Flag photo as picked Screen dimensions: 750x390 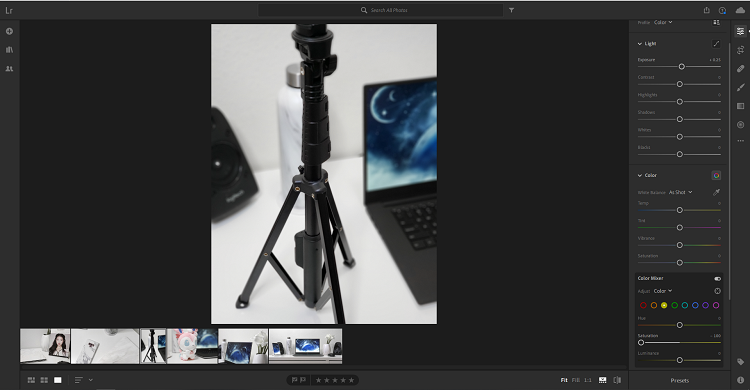(294, 380)
